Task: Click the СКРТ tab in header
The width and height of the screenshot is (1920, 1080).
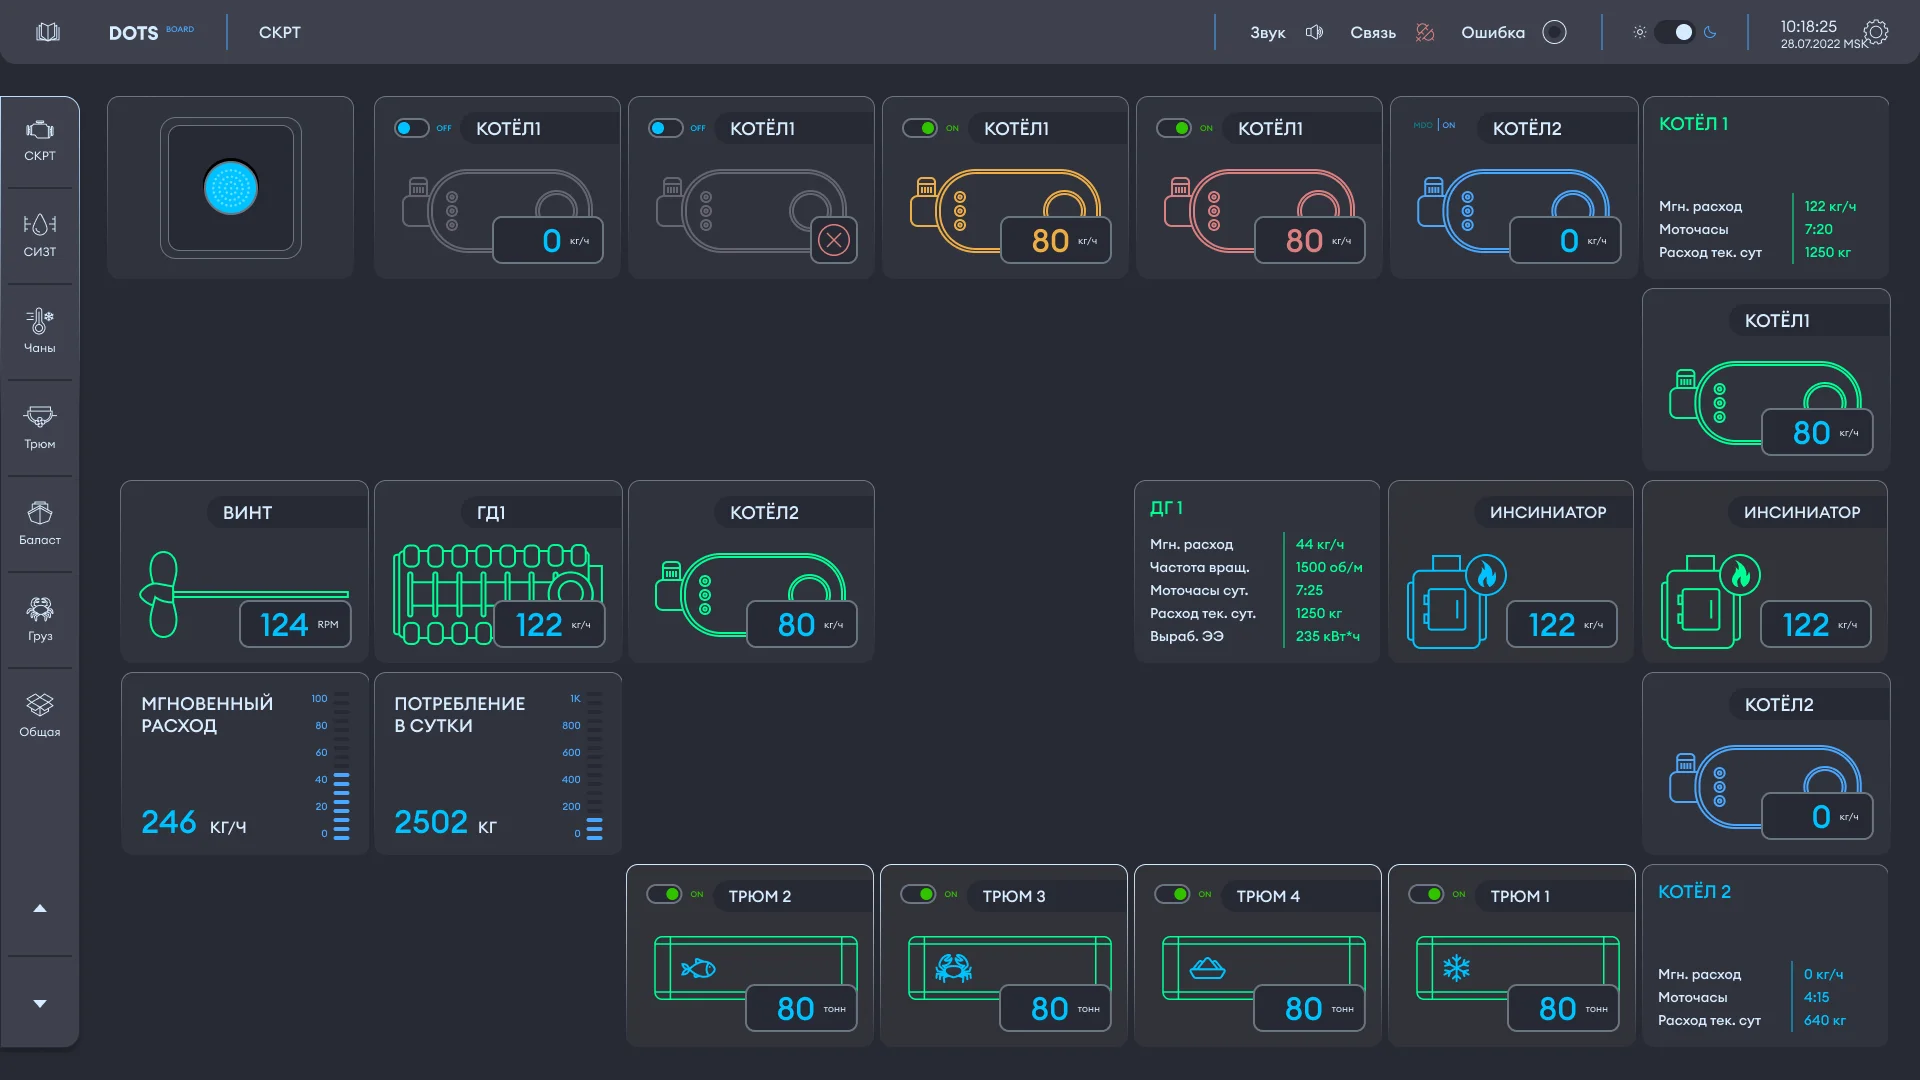Action: point(279,32)
